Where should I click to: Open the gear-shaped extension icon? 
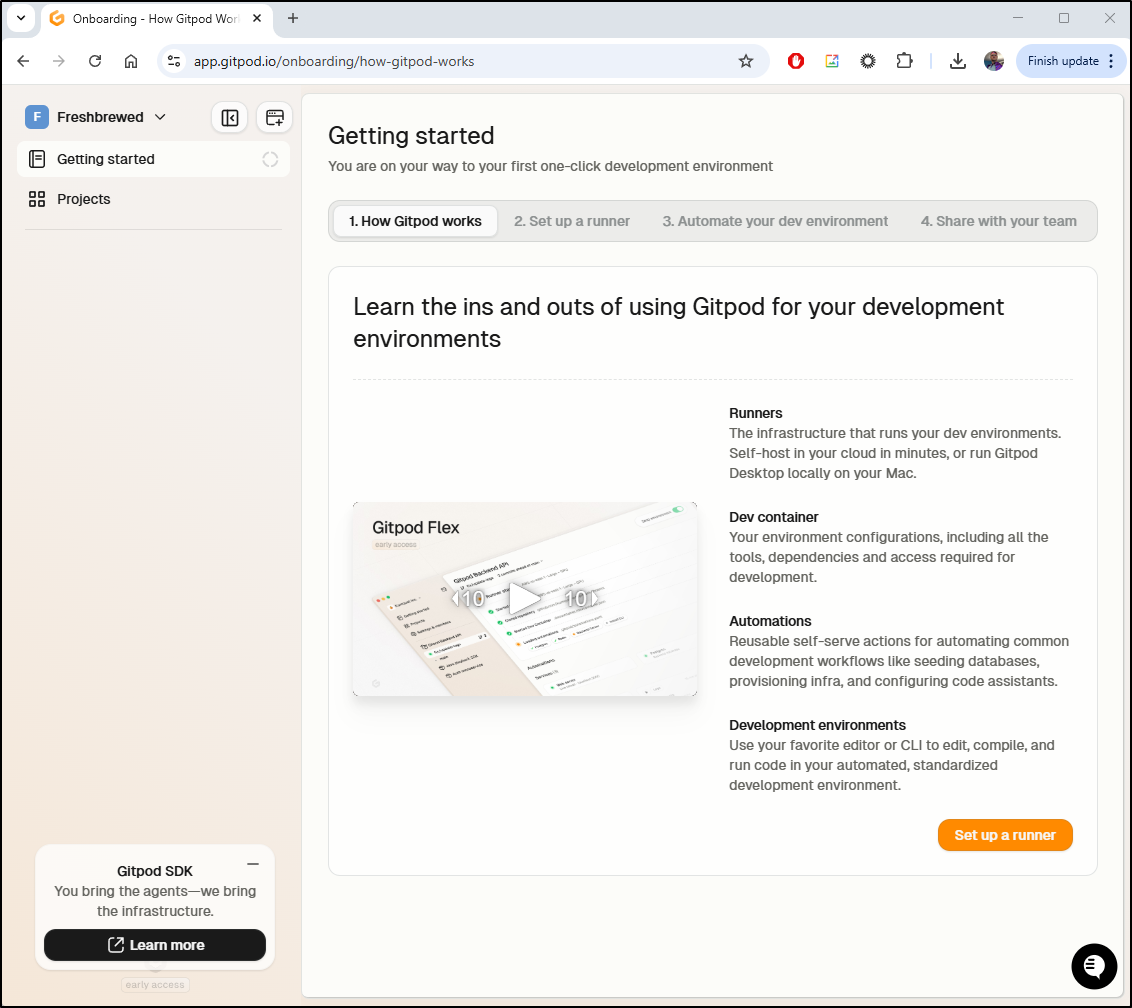click(x=868, y=61)
